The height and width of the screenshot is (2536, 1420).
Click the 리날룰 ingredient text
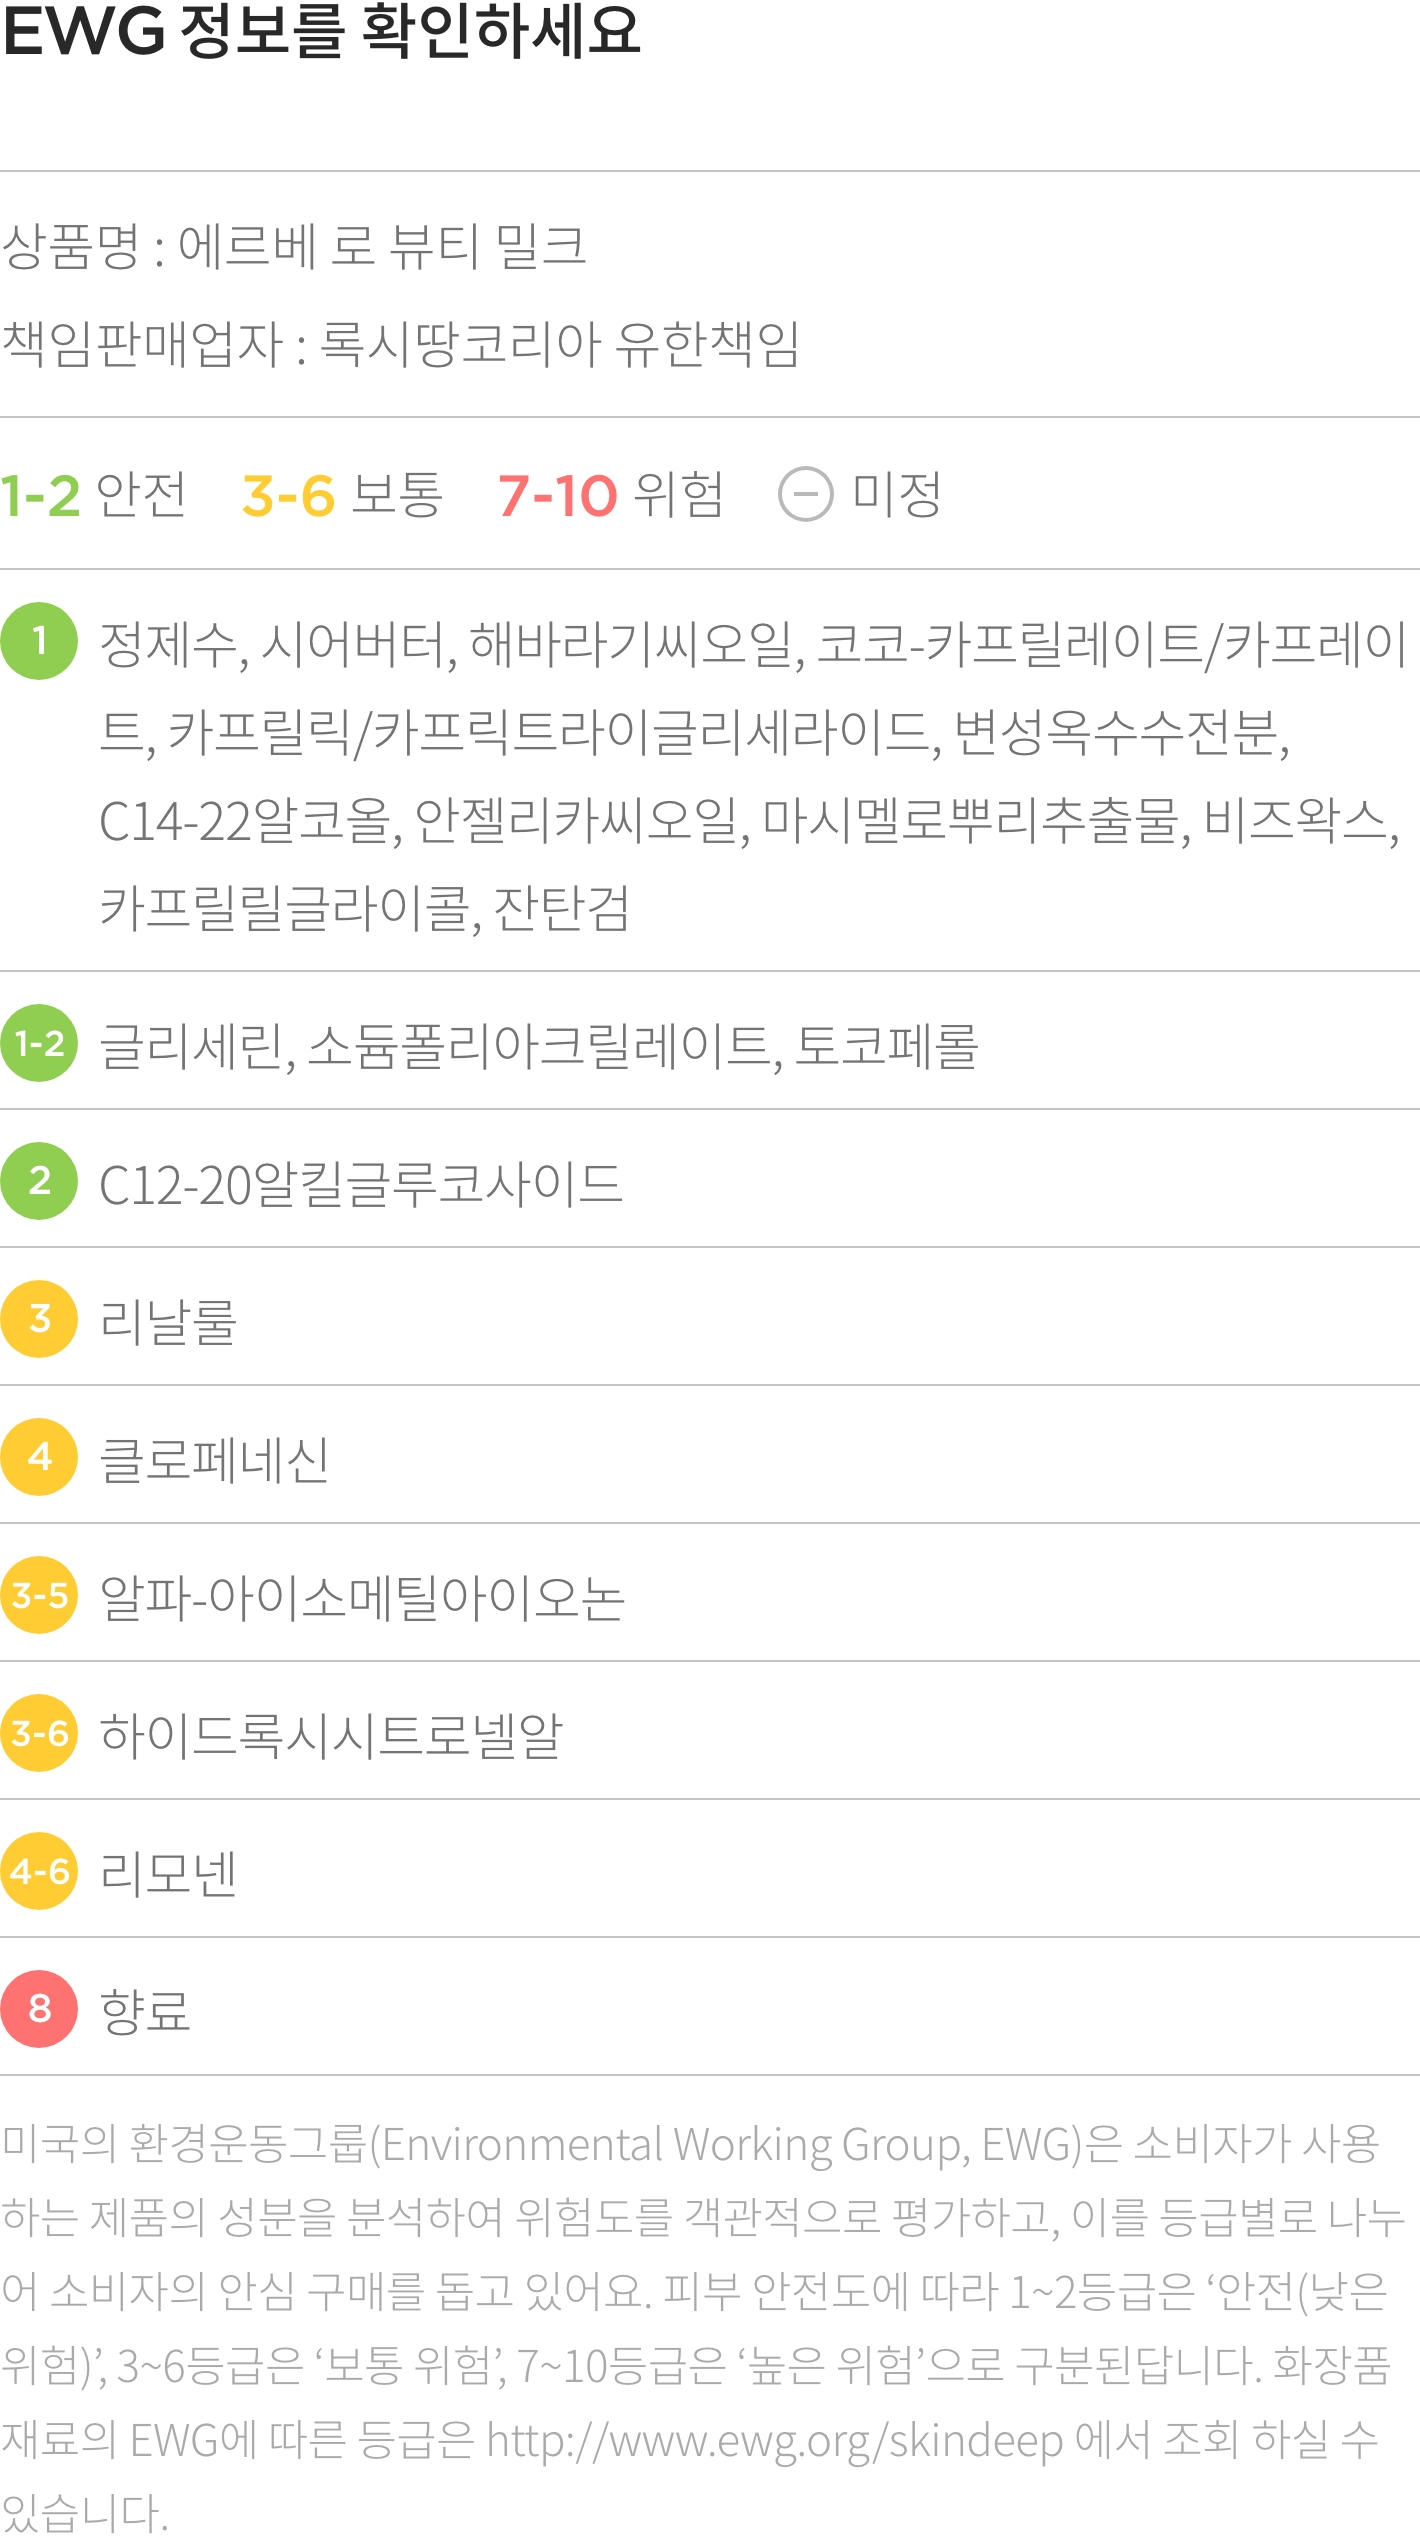coord(168,1321)
